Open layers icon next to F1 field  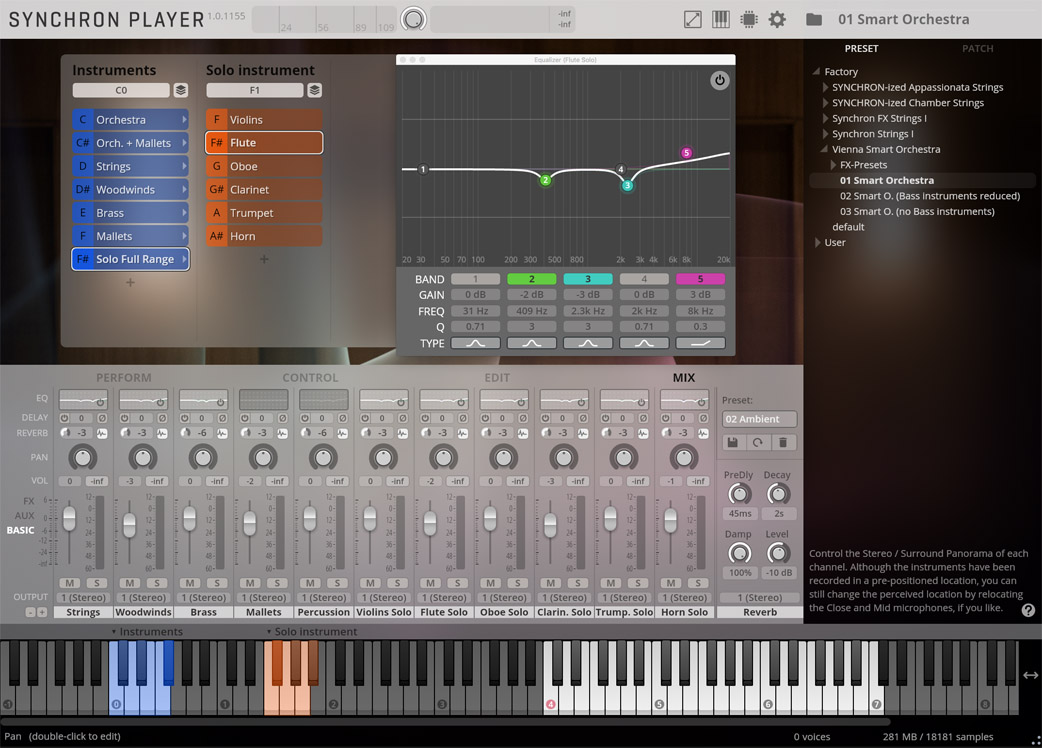(x=314, y=90)
